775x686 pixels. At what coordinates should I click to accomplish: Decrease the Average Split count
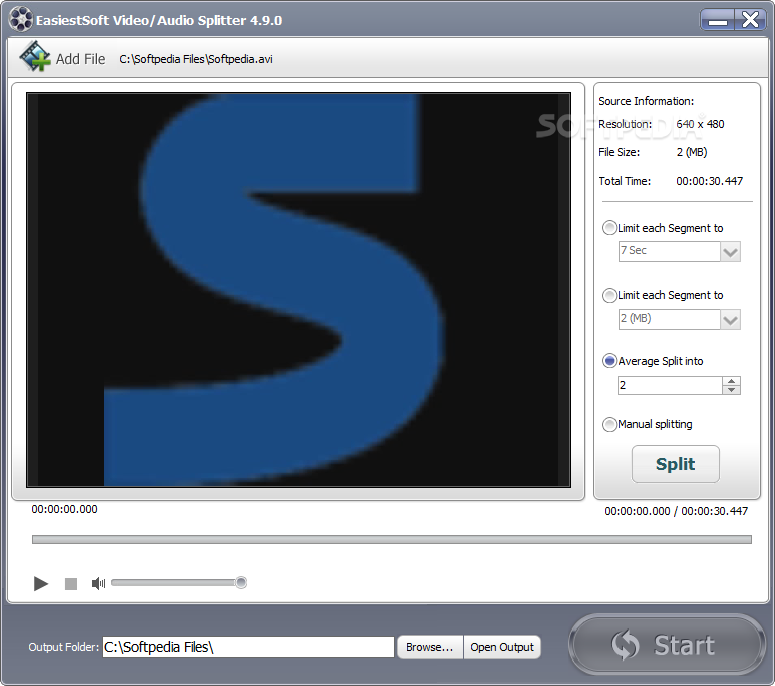731,390
